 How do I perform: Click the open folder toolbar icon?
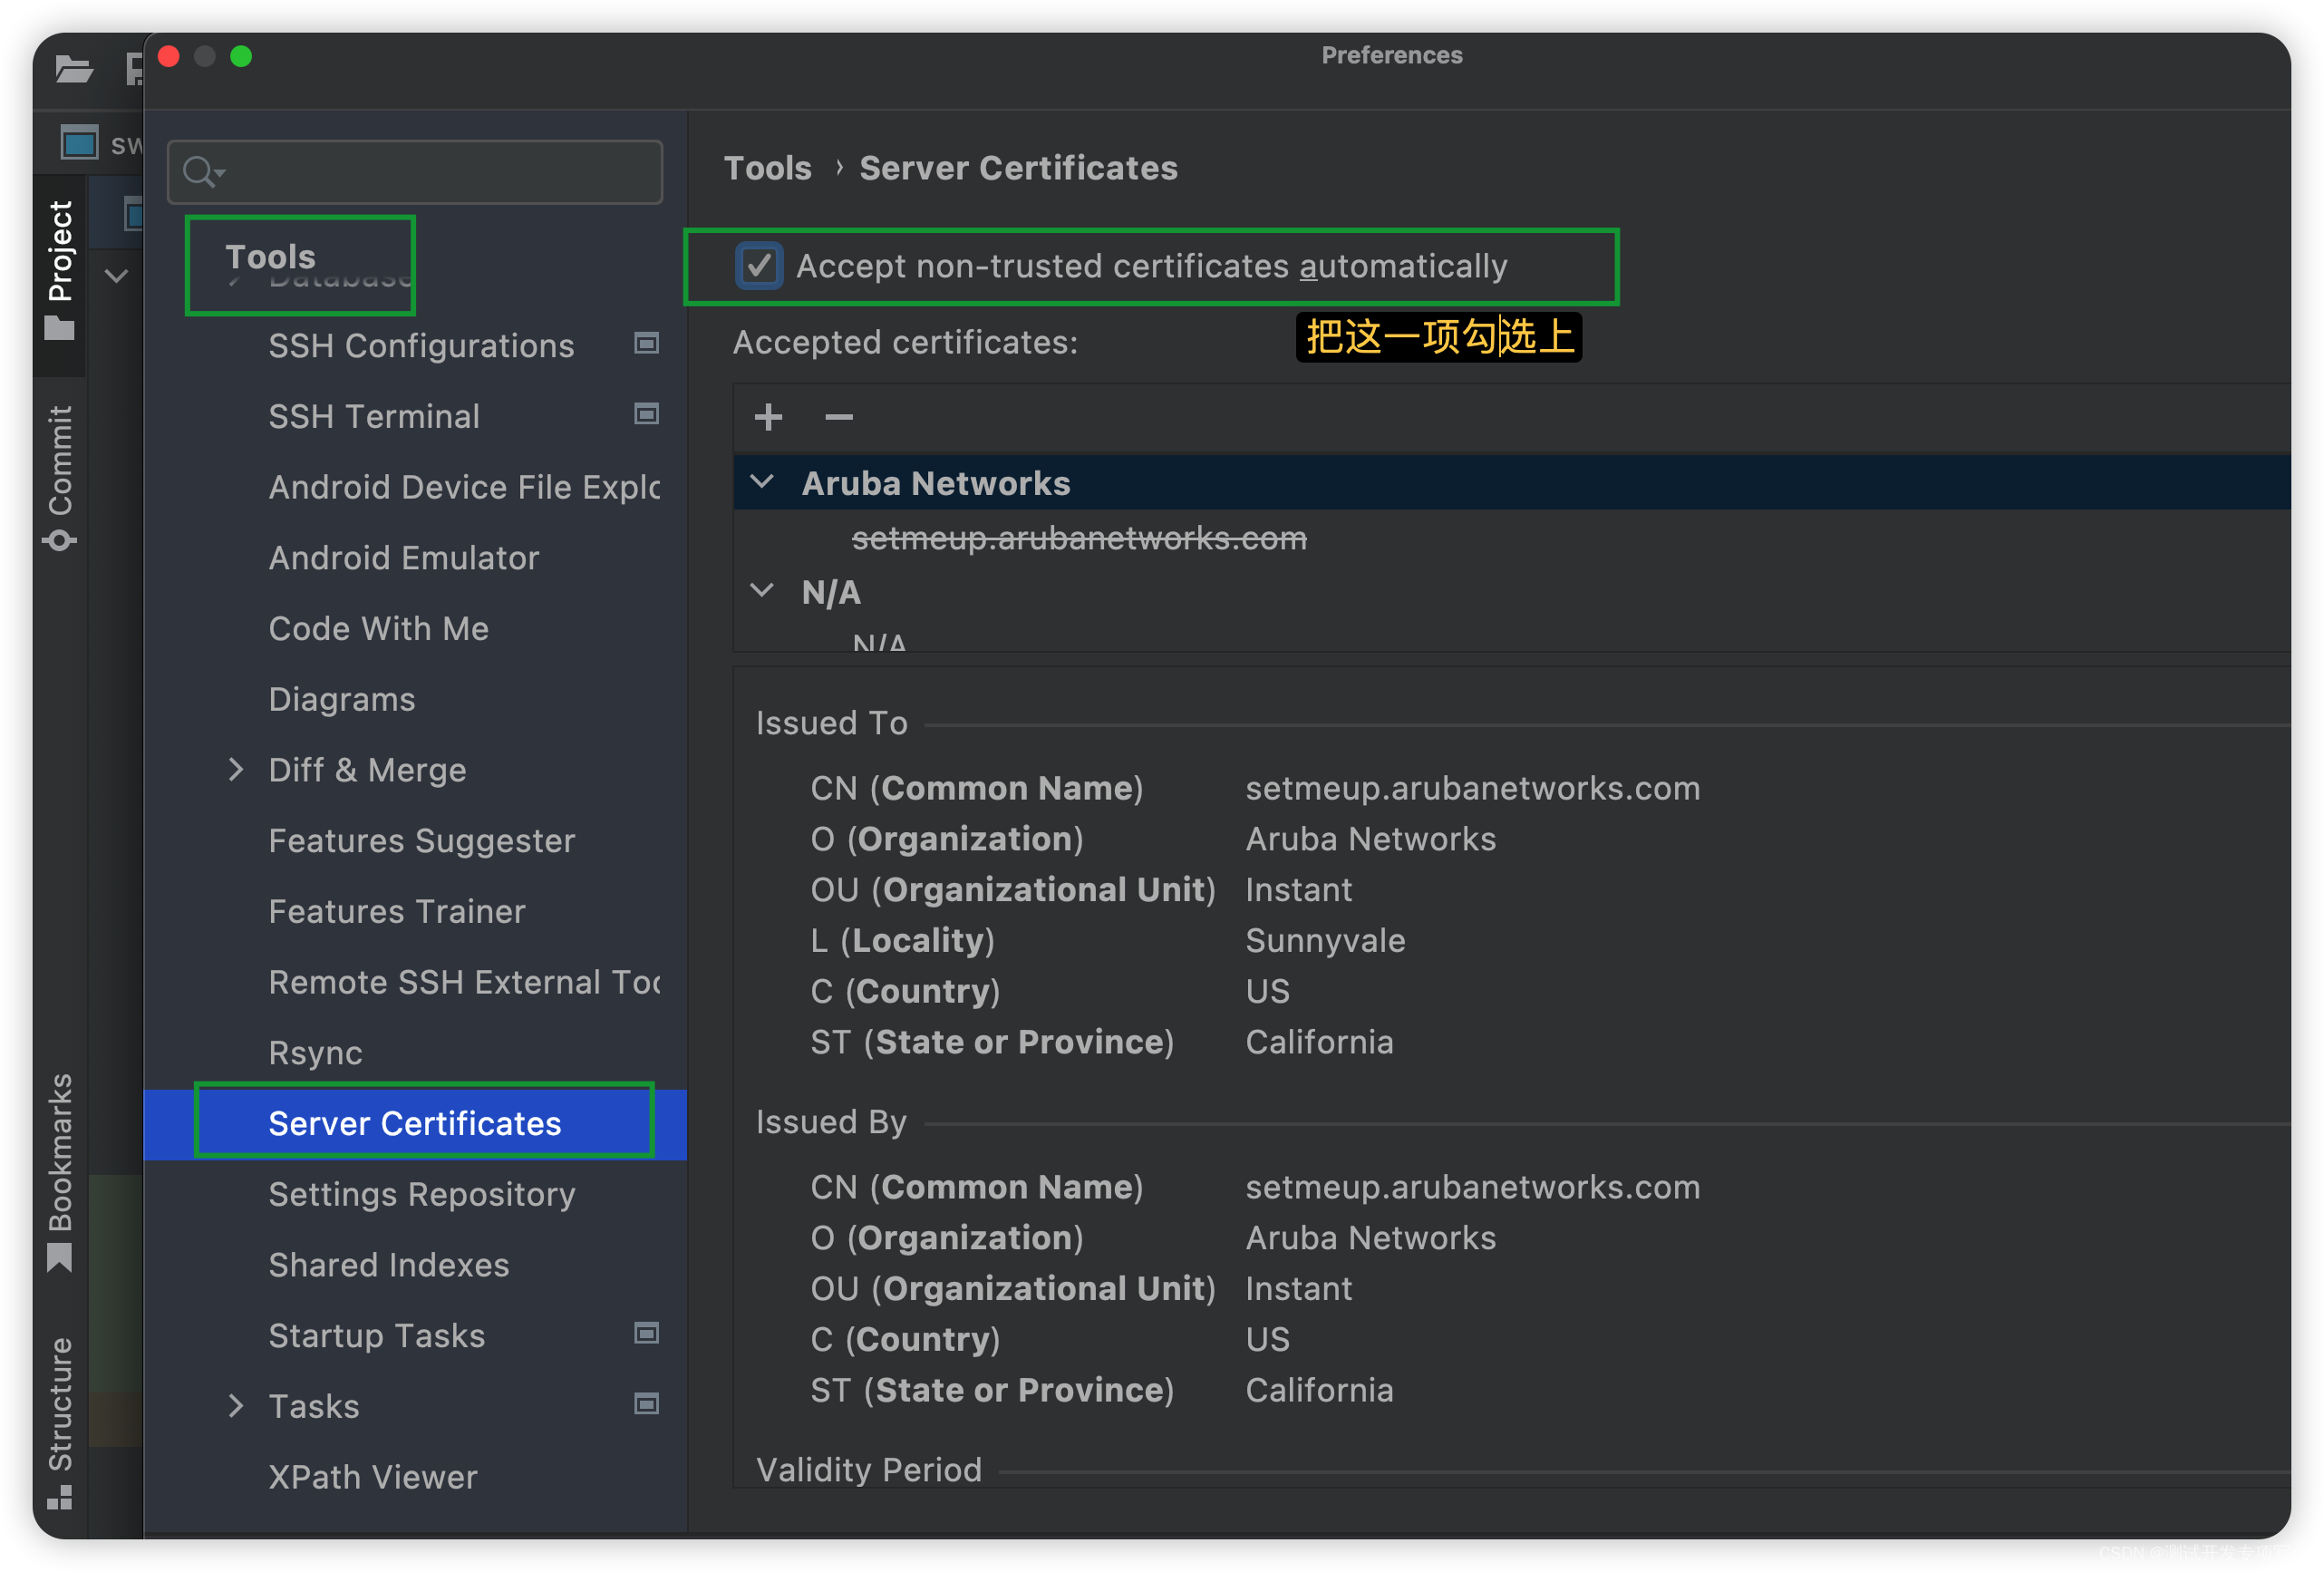coord(74,69)
